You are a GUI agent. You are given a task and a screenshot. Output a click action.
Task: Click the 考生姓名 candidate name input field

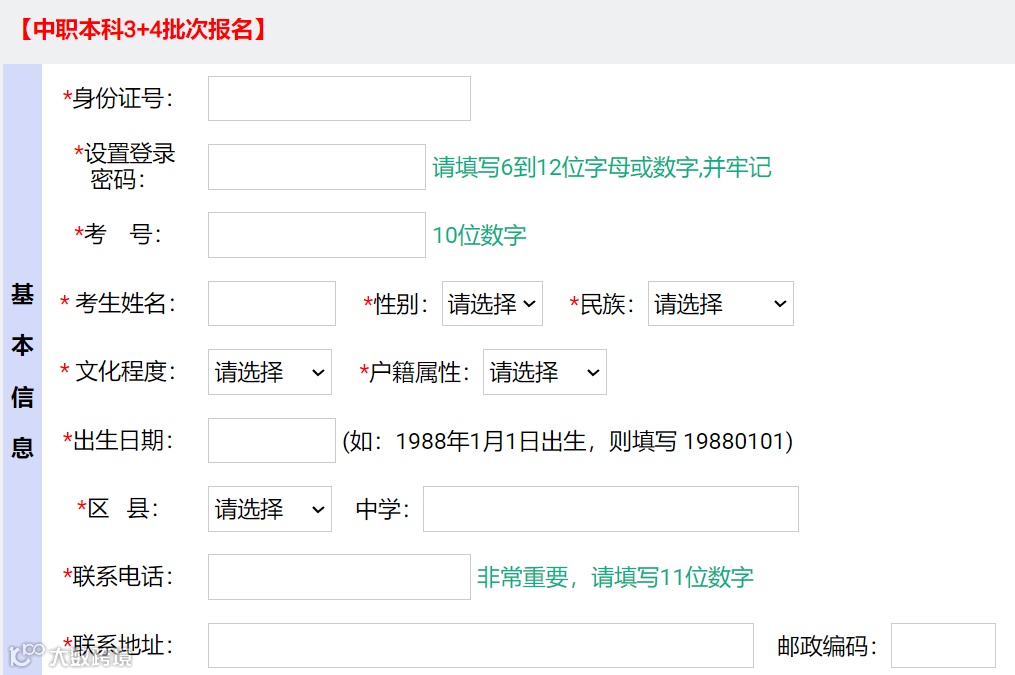coord(270,303)
